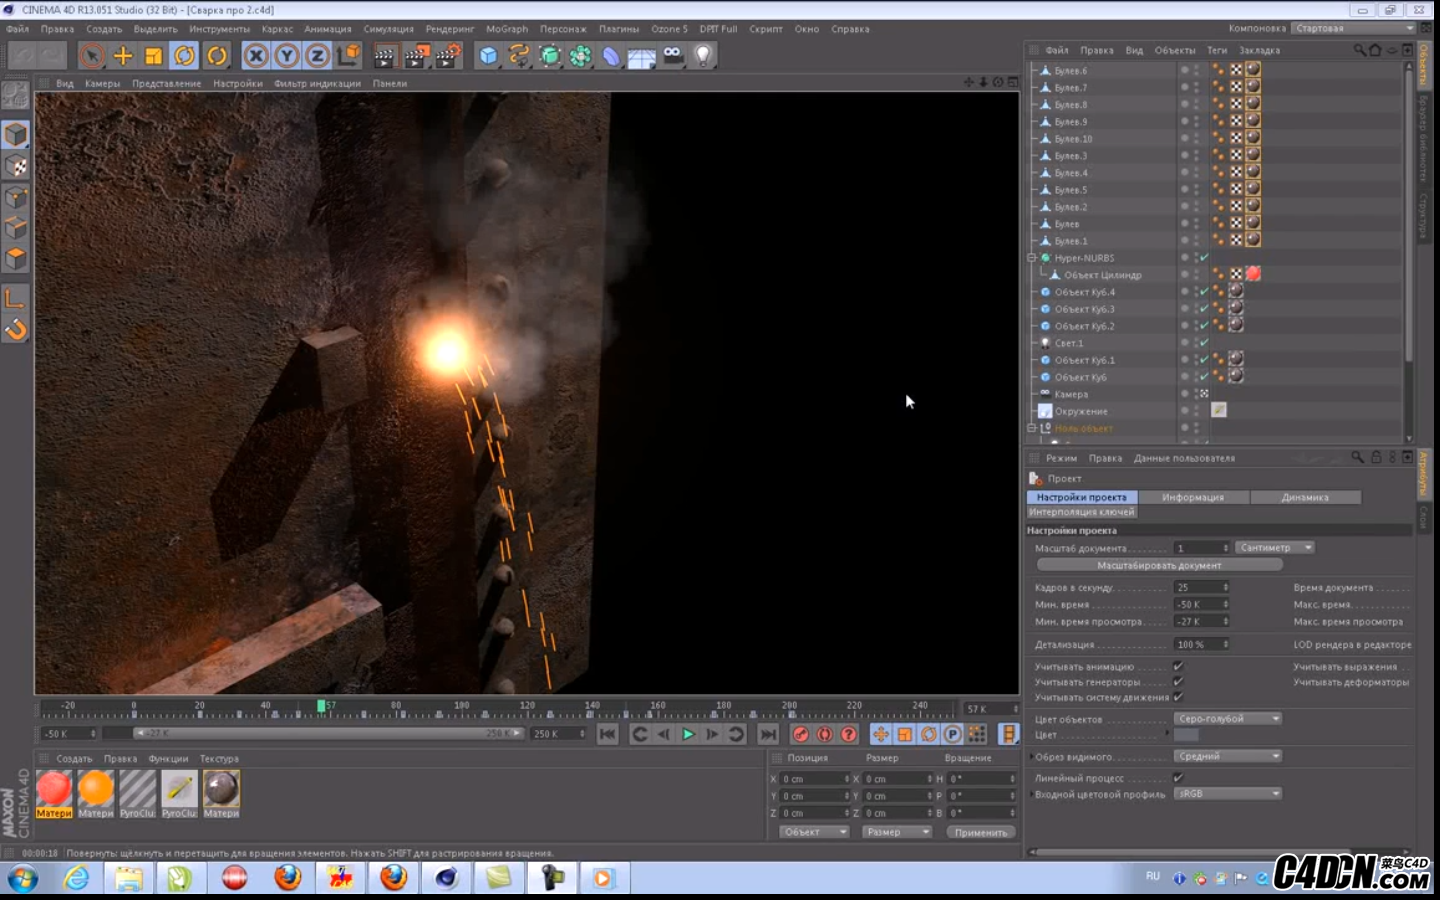The image size is (1440, 900).
Task: Switch to the Динамика tab
Action: click(1305, 497)
